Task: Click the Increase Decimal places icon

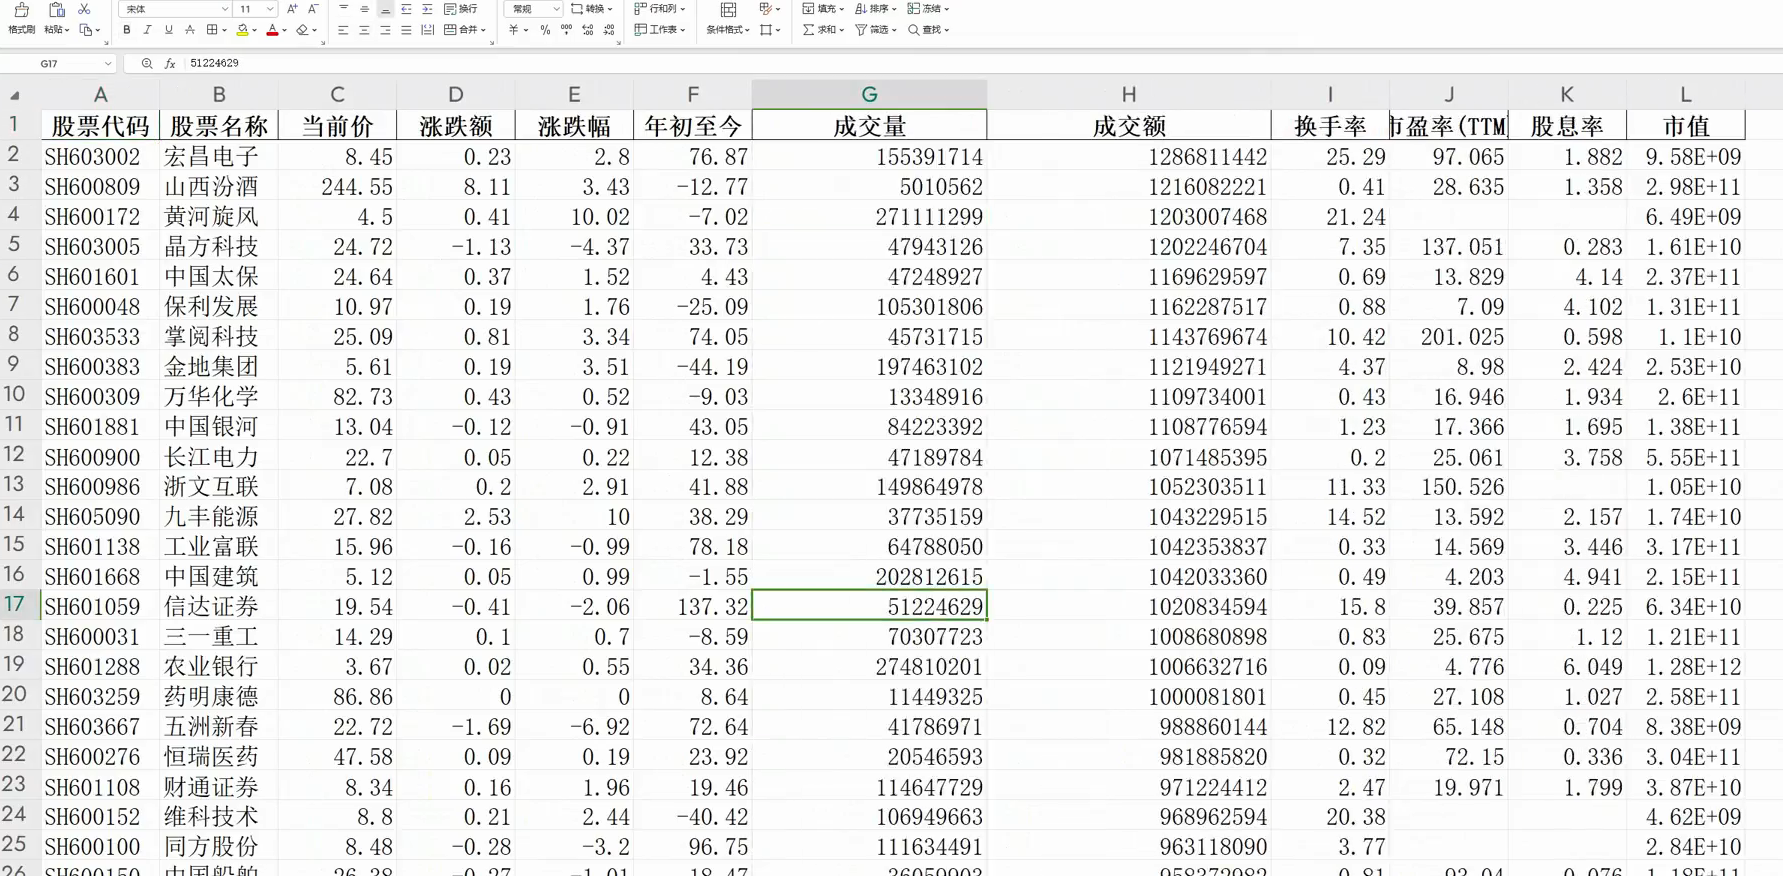Action: (x=588, y=30)
